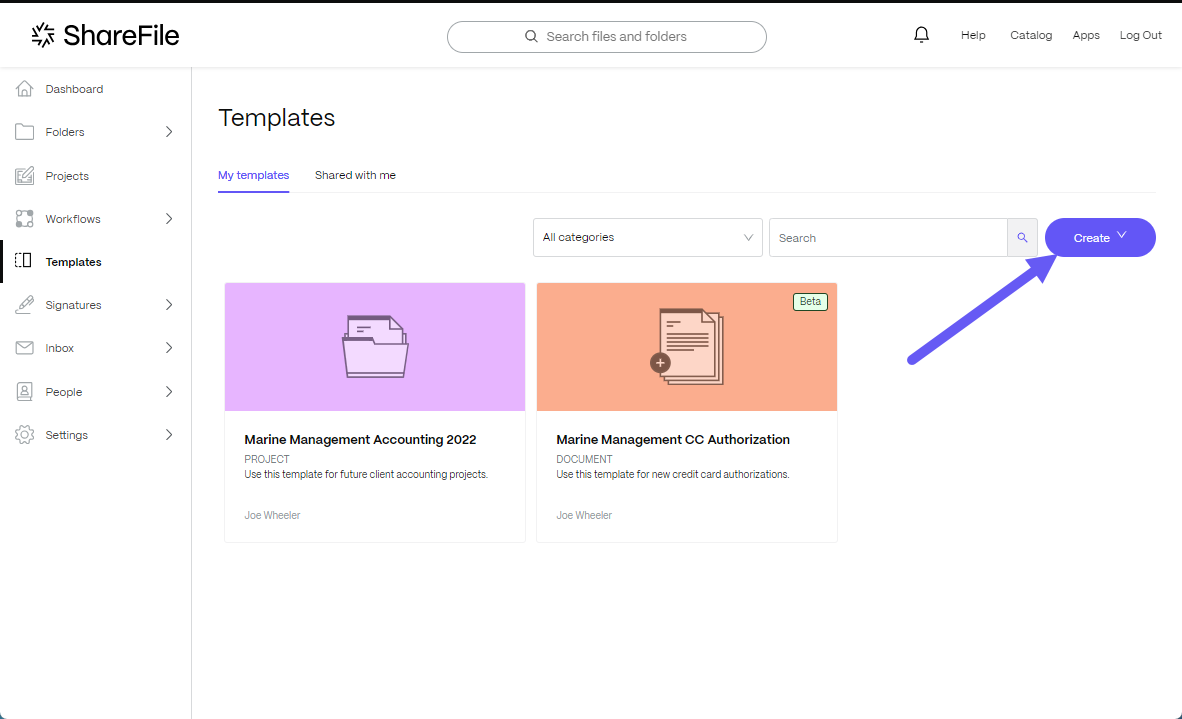Viewport: 1182px width, 719px height.
Task: Expand the Settings menu chevron
Action: [x=169, y=435]
